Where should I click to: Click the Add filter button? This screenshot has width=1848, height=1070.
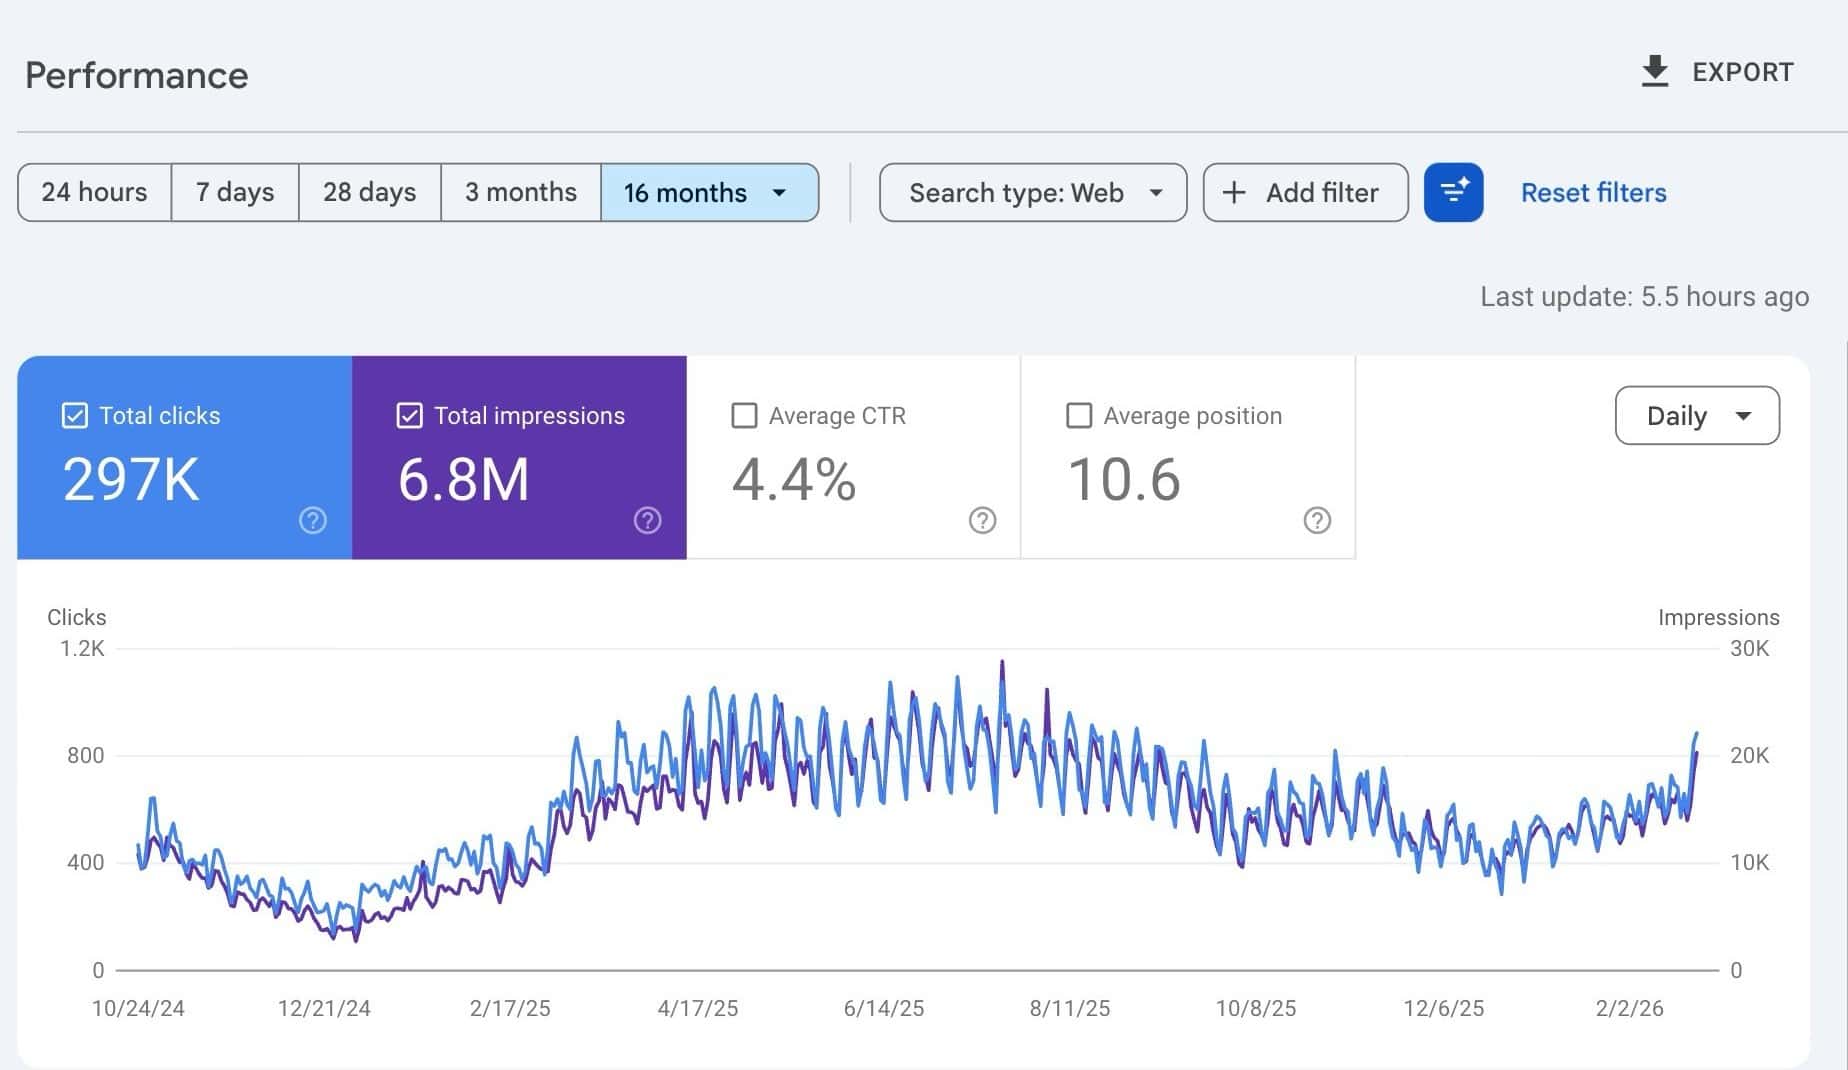pos(1305,192)
